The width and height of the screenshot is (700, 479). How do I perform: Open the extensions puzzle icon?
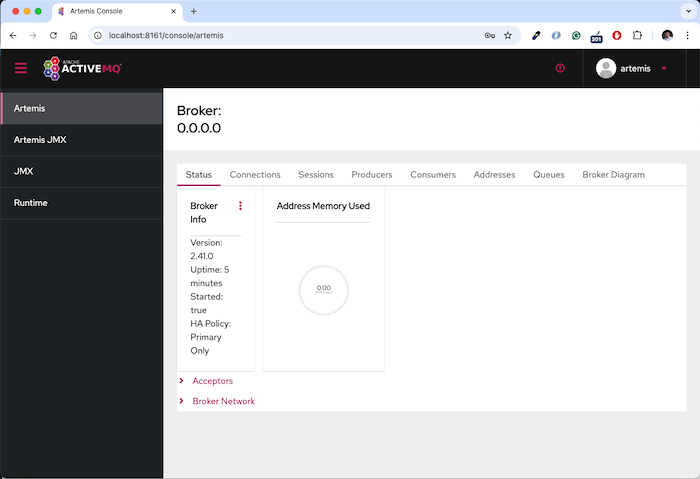point(638,35)
